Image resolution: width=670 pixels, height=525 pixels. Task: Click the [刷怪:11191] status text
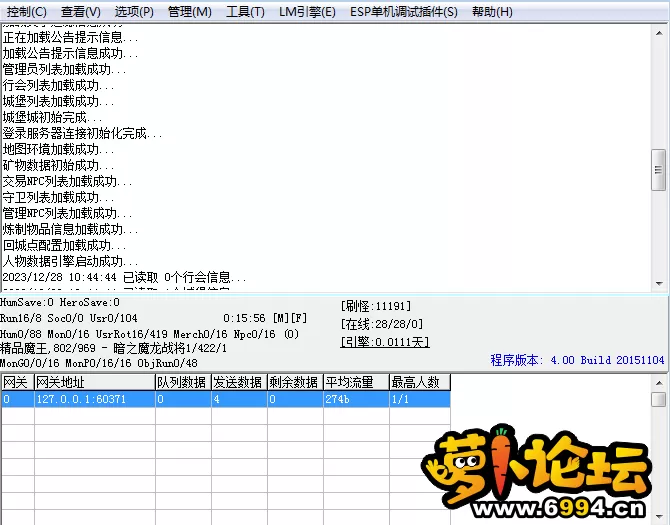tap(376, 306)
